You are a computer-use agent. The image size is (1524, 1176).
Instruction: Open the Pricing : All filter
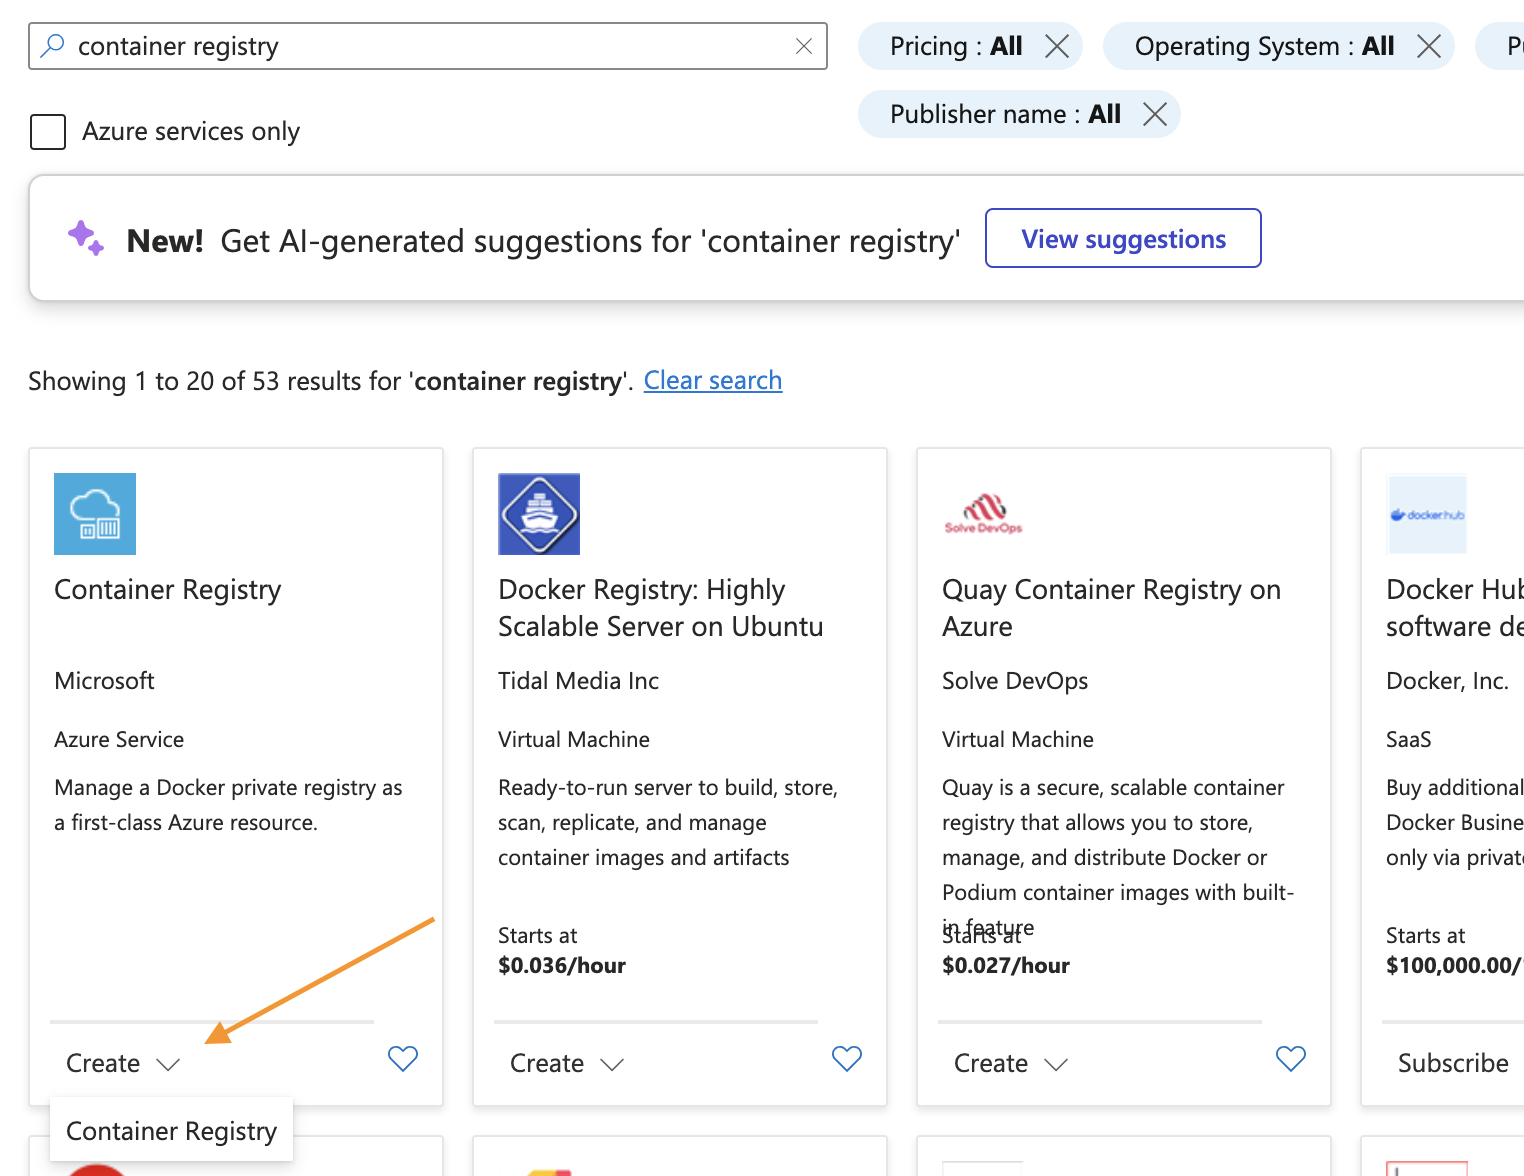[956, 46]
